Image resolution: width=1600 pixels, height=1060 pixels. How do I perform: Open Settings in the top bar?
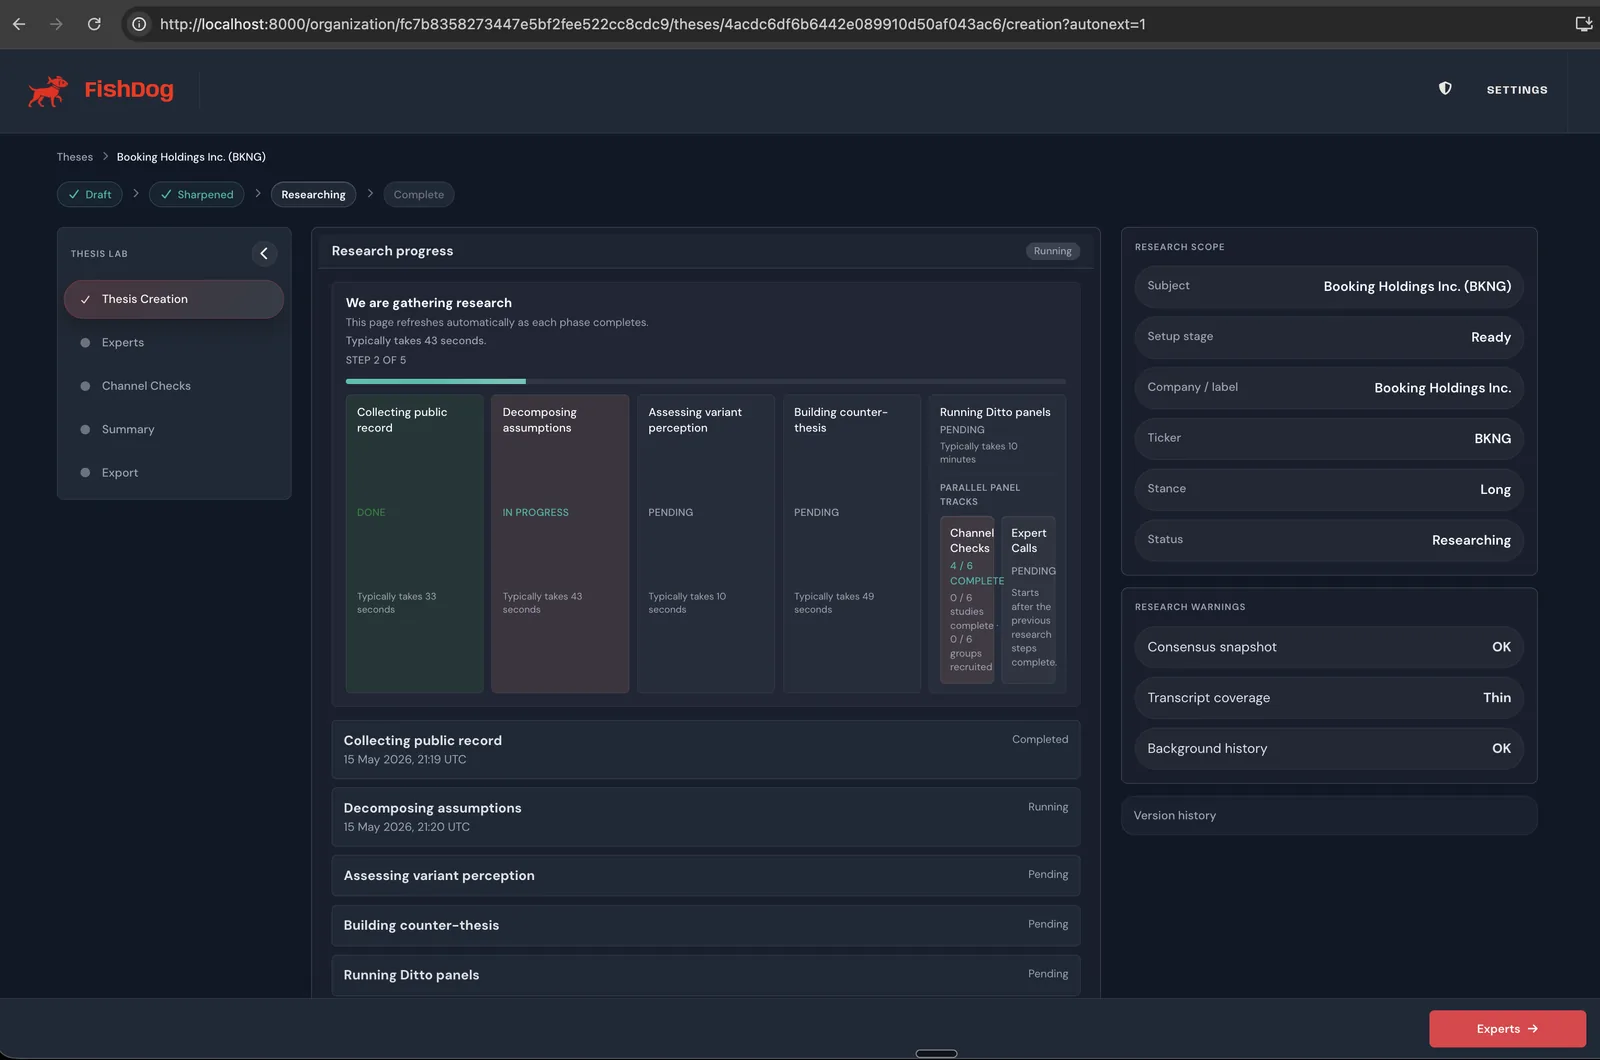coord(1517,90)
